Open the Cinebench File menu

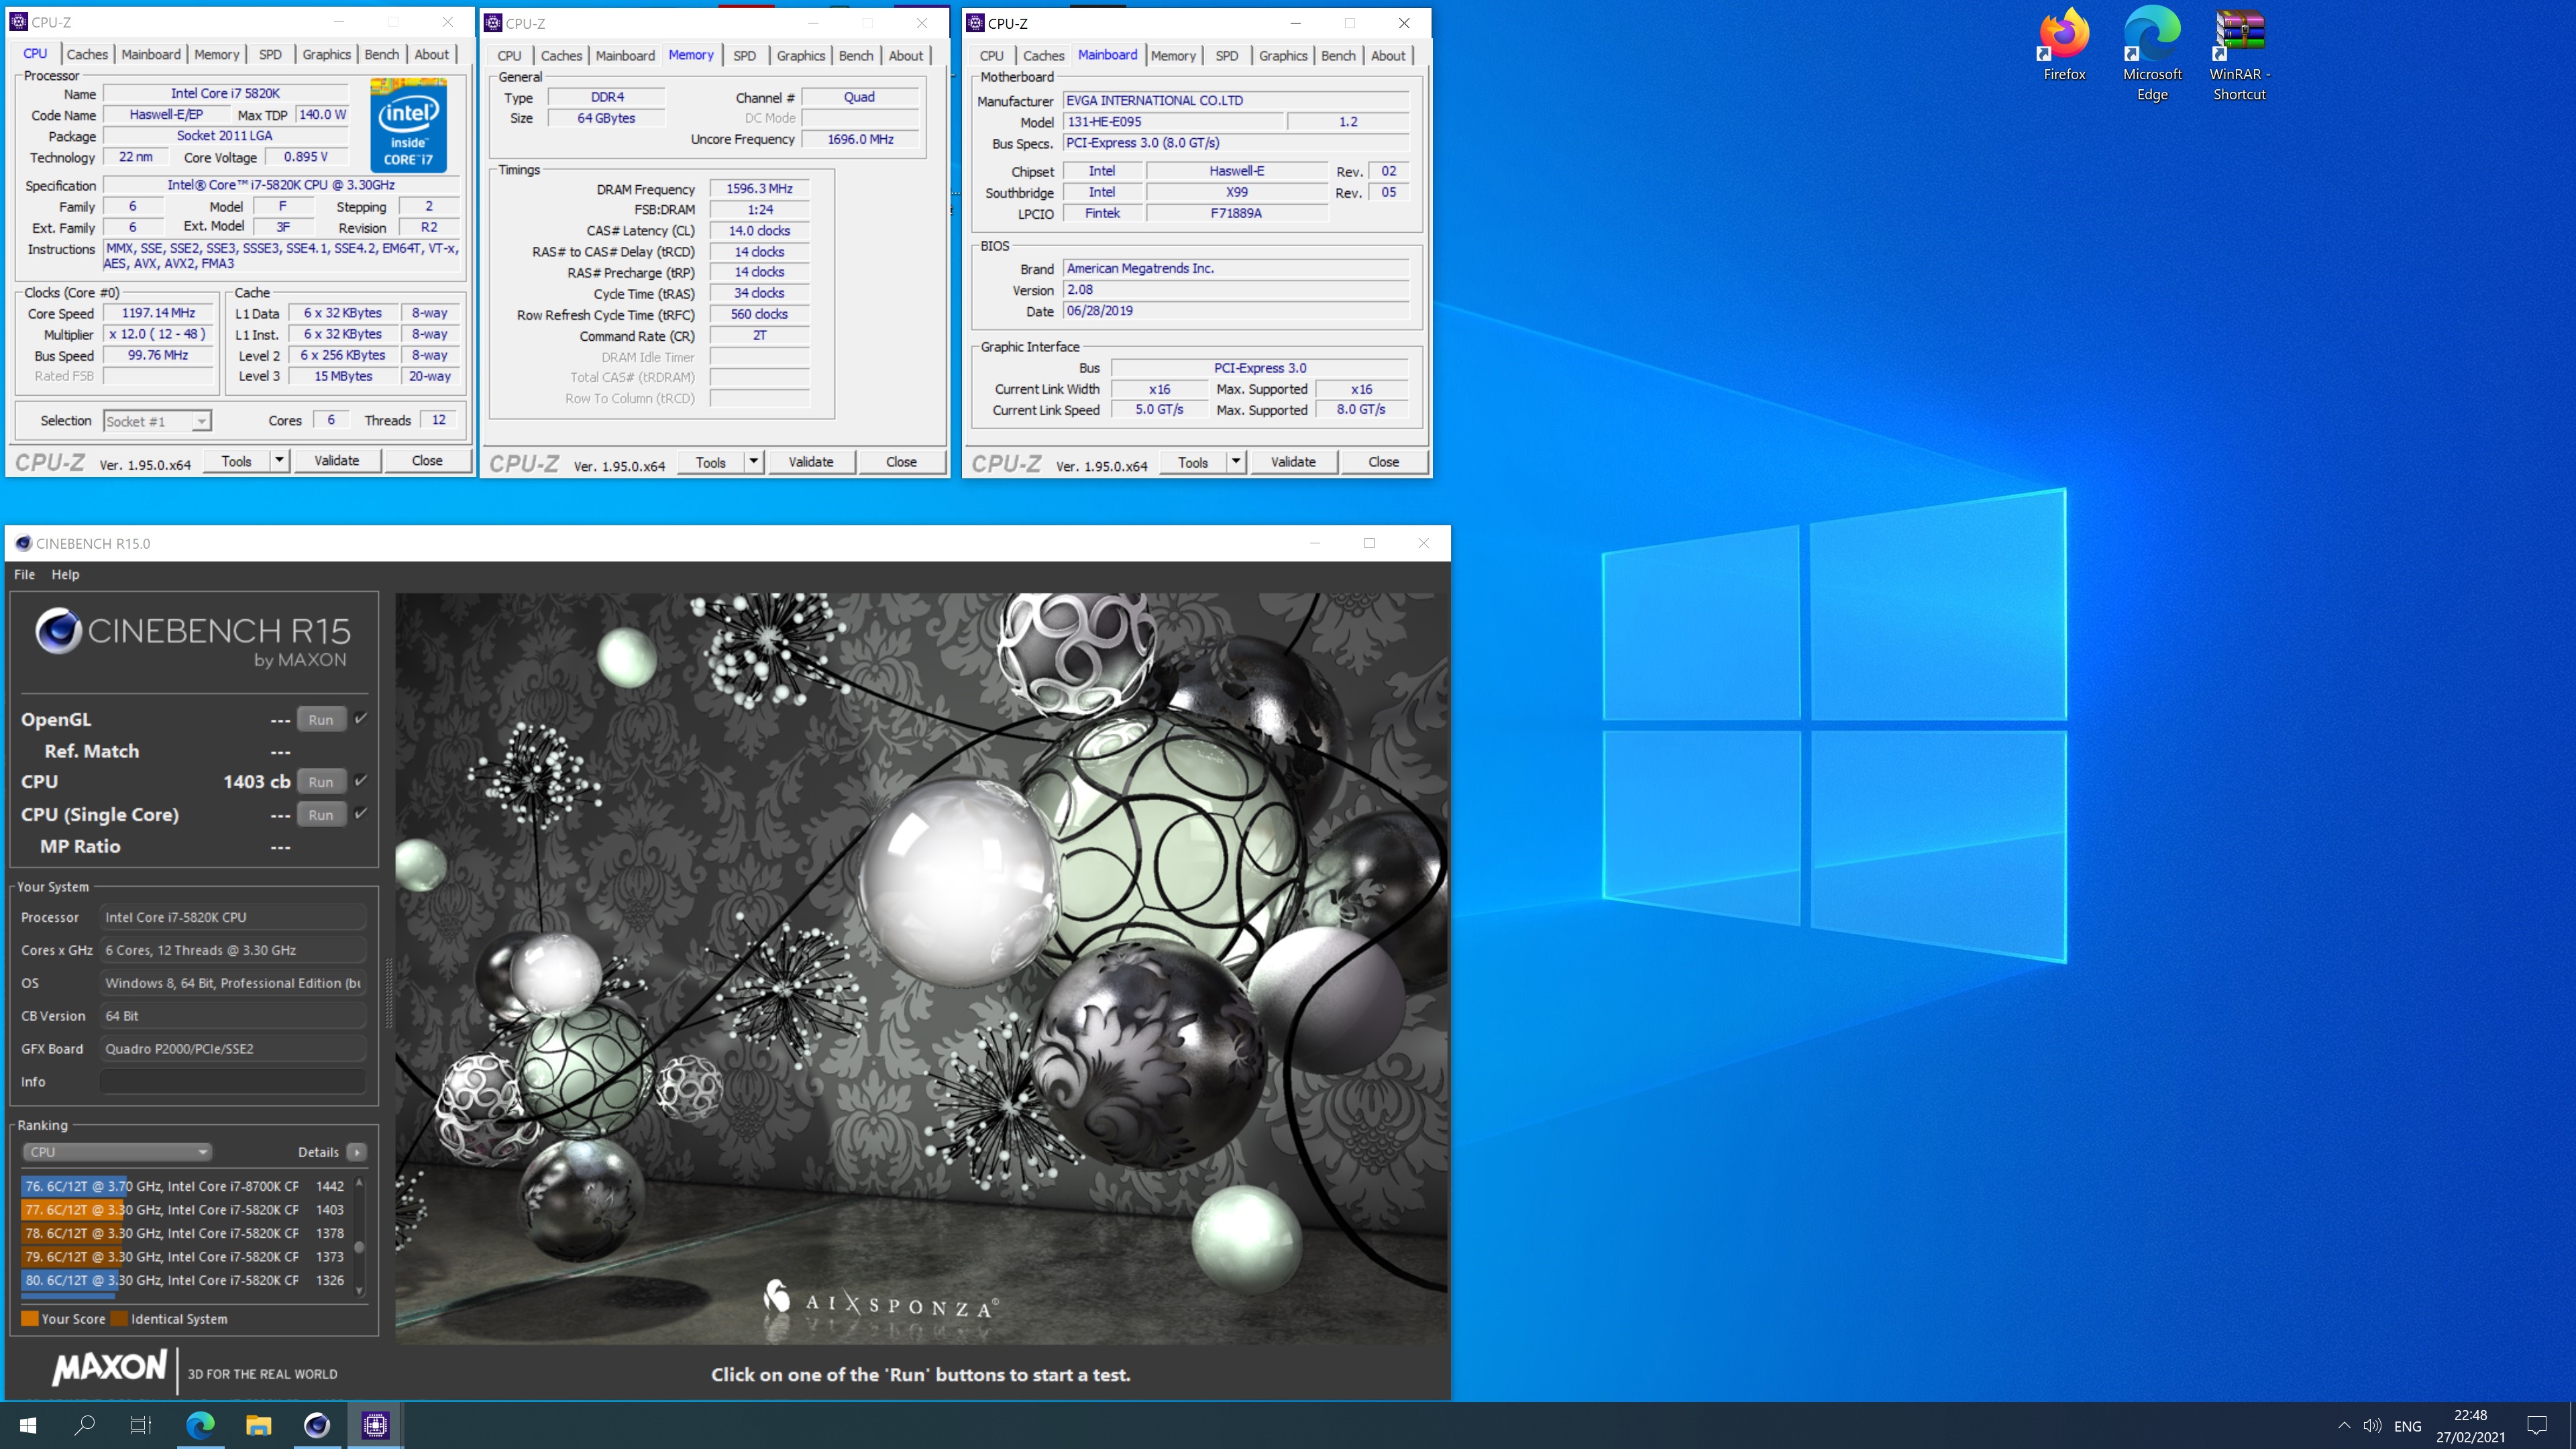pos(24,574)
